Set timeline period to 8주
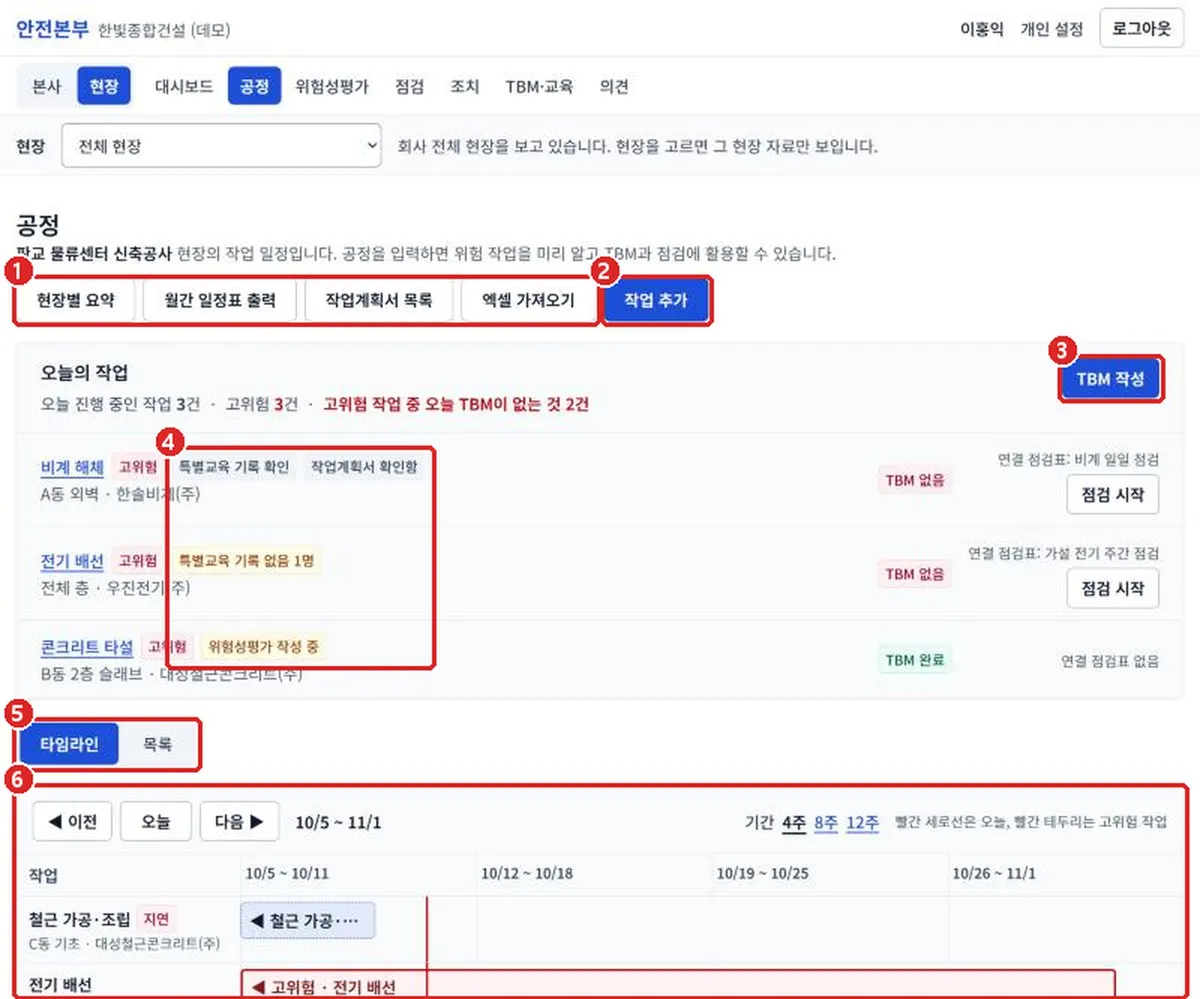This screenshot has width=1200, height=999. click(x=826, y=822)
